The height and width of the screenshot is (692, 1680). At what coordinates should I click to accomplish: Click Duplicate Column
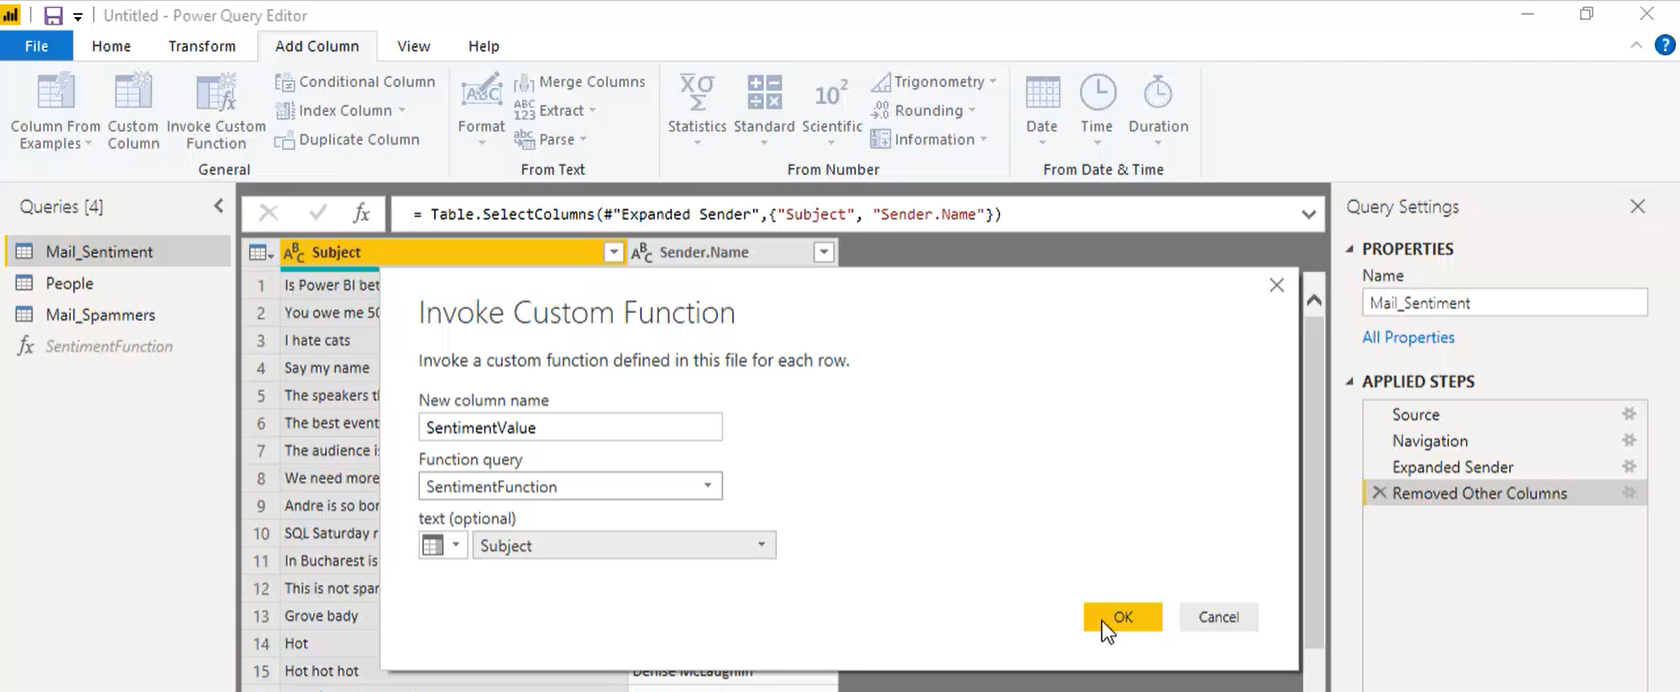coord(347,140)
